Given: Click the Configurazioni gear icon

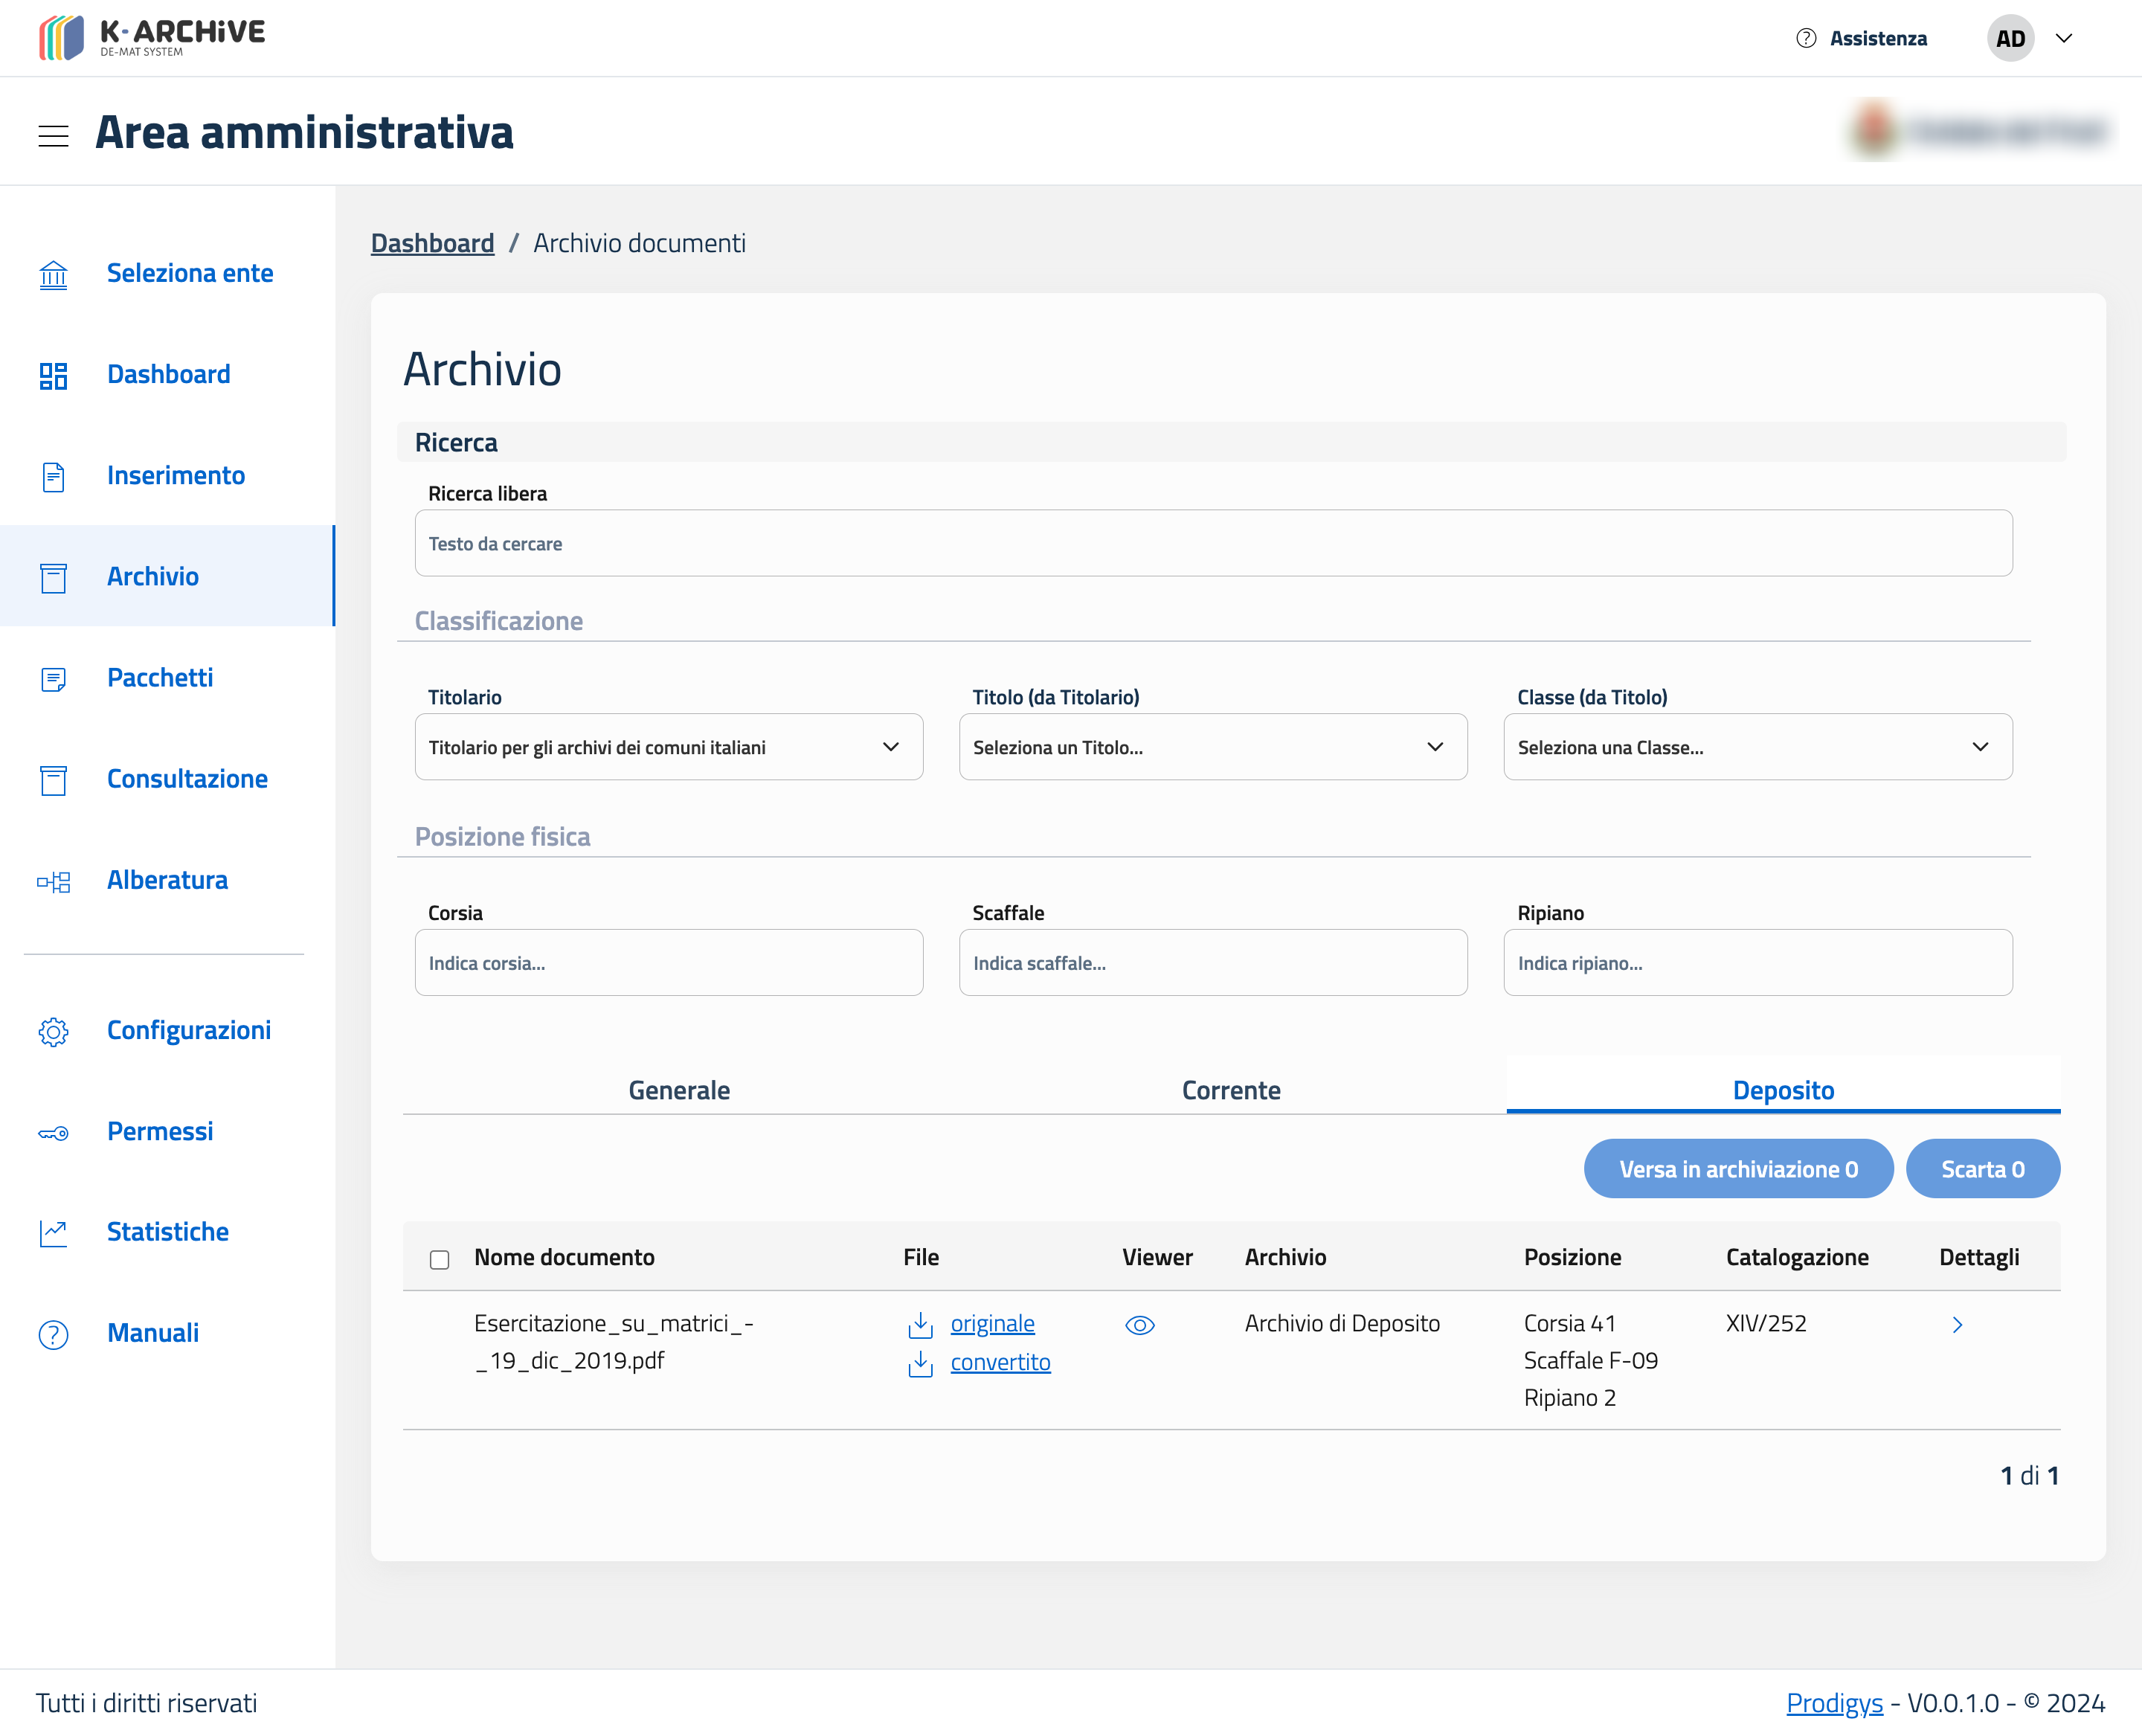Looking at the screenshot, I should (x=53, y=1031).
